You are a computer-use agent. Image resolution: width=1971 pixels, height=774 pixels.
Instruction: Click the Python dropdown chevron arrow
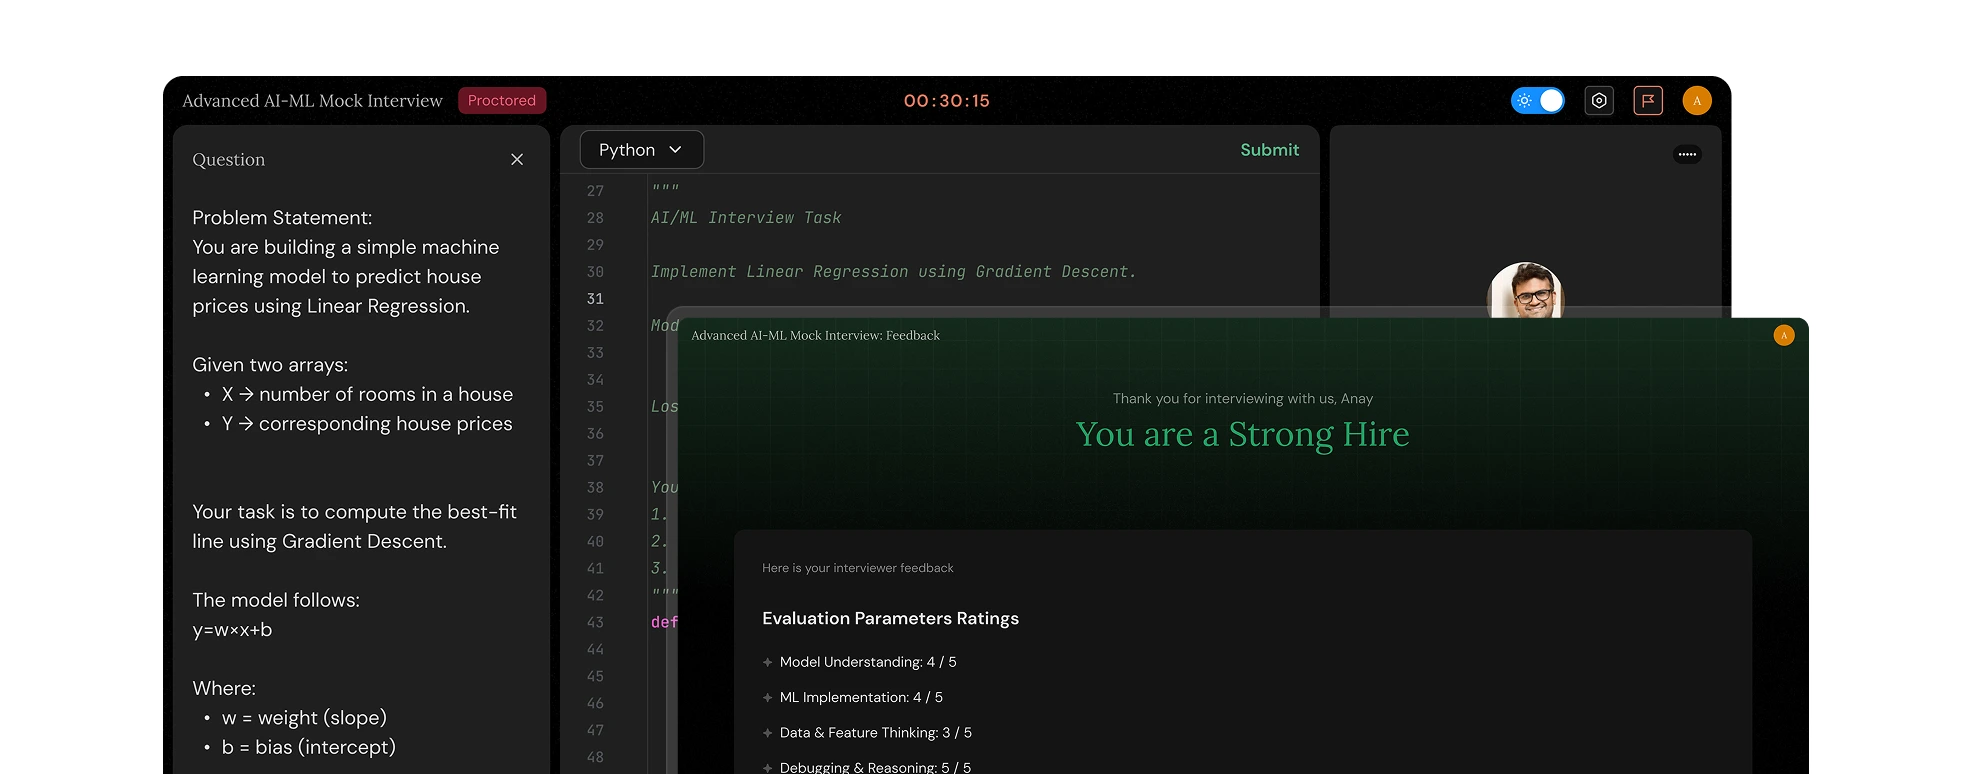point(675,150)
